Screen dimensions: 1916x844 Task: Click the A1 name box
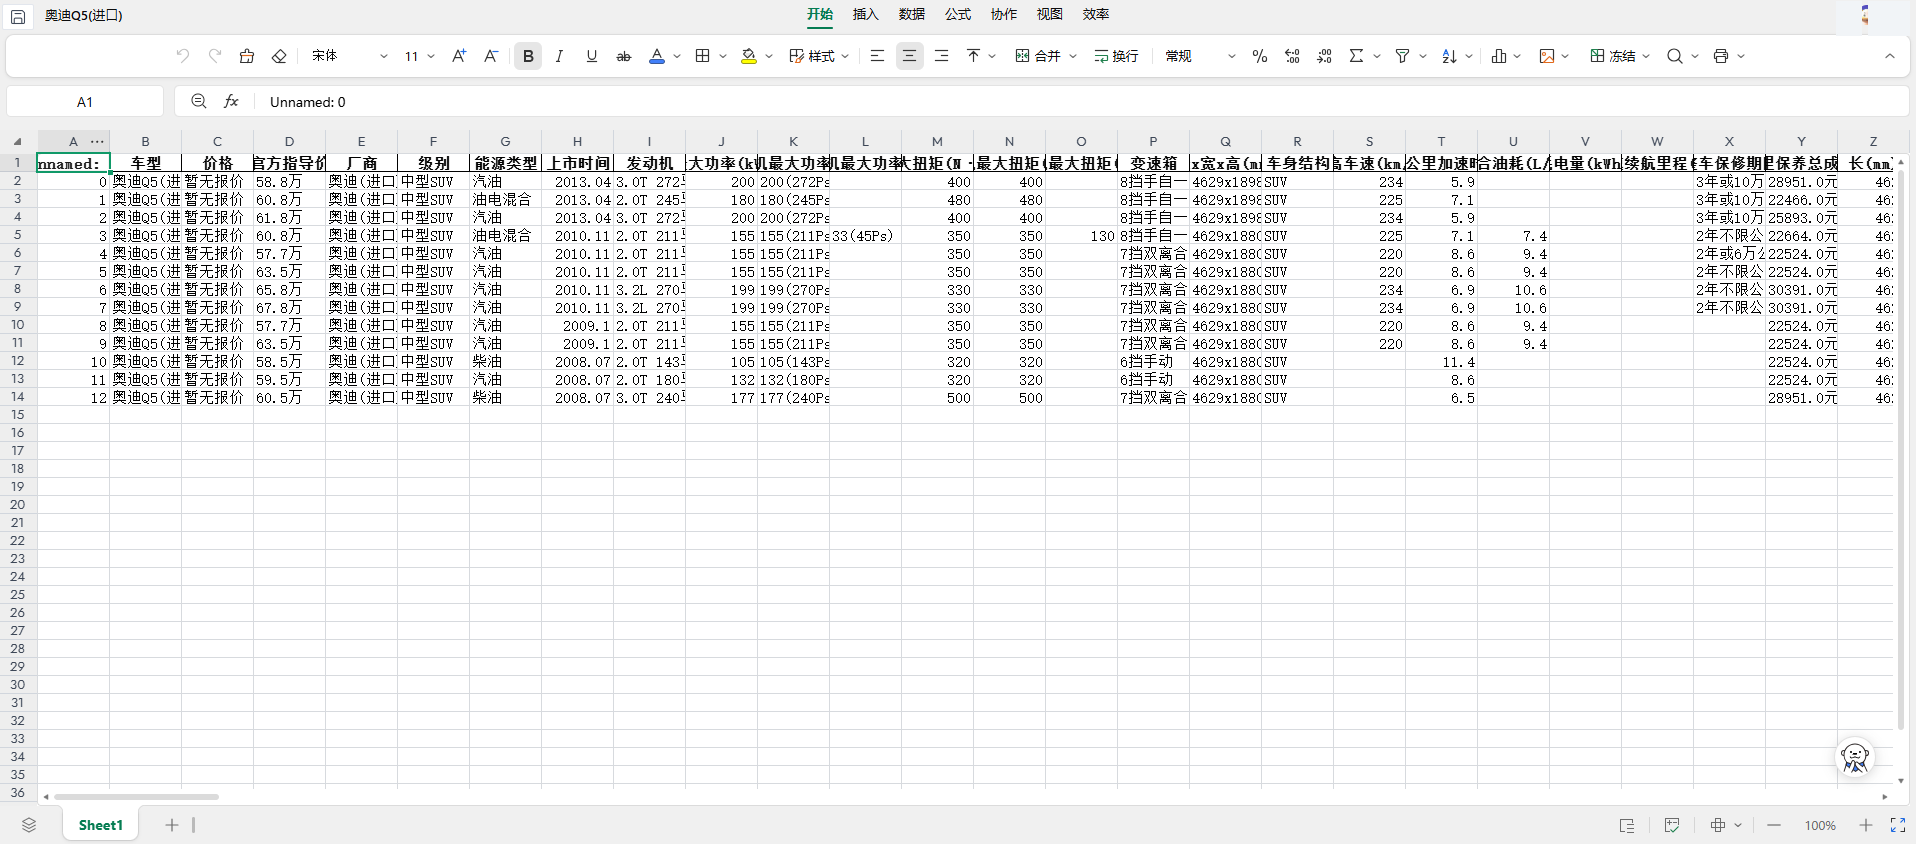coord(85,101)
